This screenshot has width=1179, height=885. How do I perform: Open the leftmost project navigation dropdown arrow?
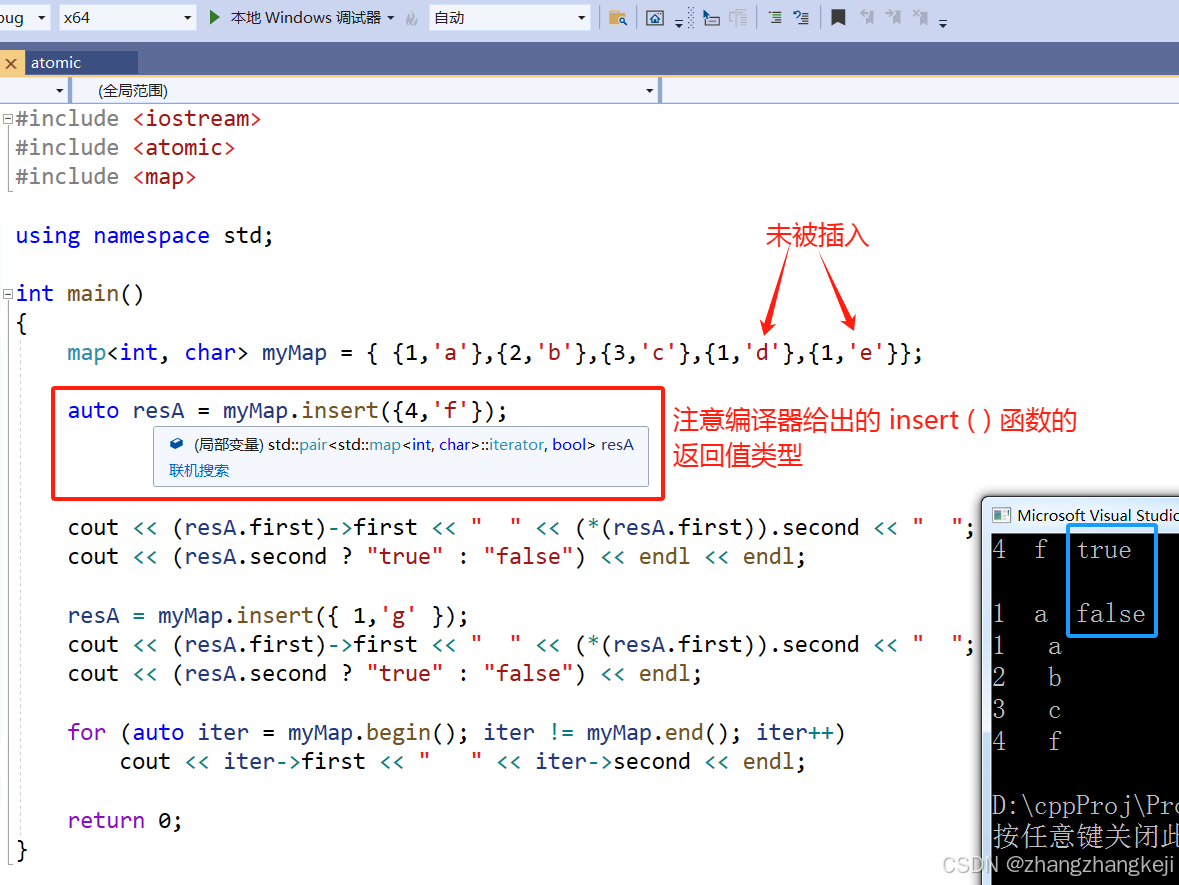(x=59, y=91)
